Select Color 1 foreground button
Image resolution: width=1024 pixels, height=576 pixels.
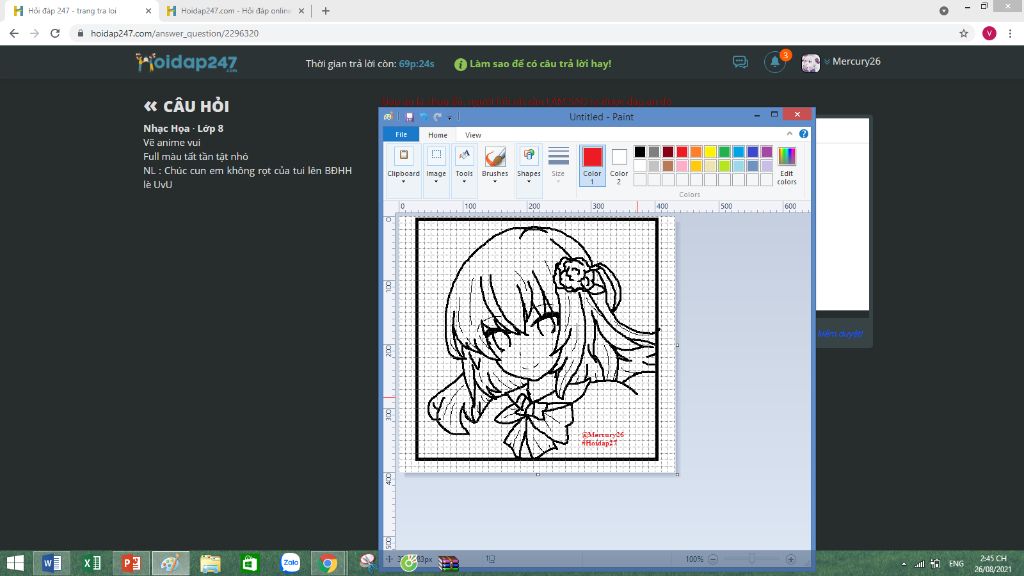coord(592,165)
